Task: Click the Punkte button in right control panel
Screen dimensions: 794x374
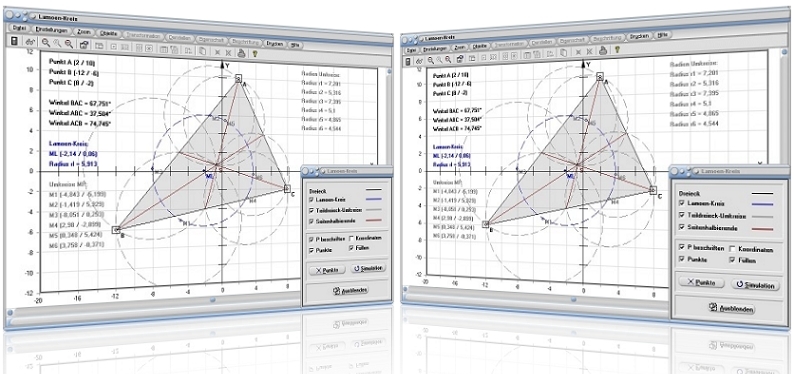Action: pos(701,282)
